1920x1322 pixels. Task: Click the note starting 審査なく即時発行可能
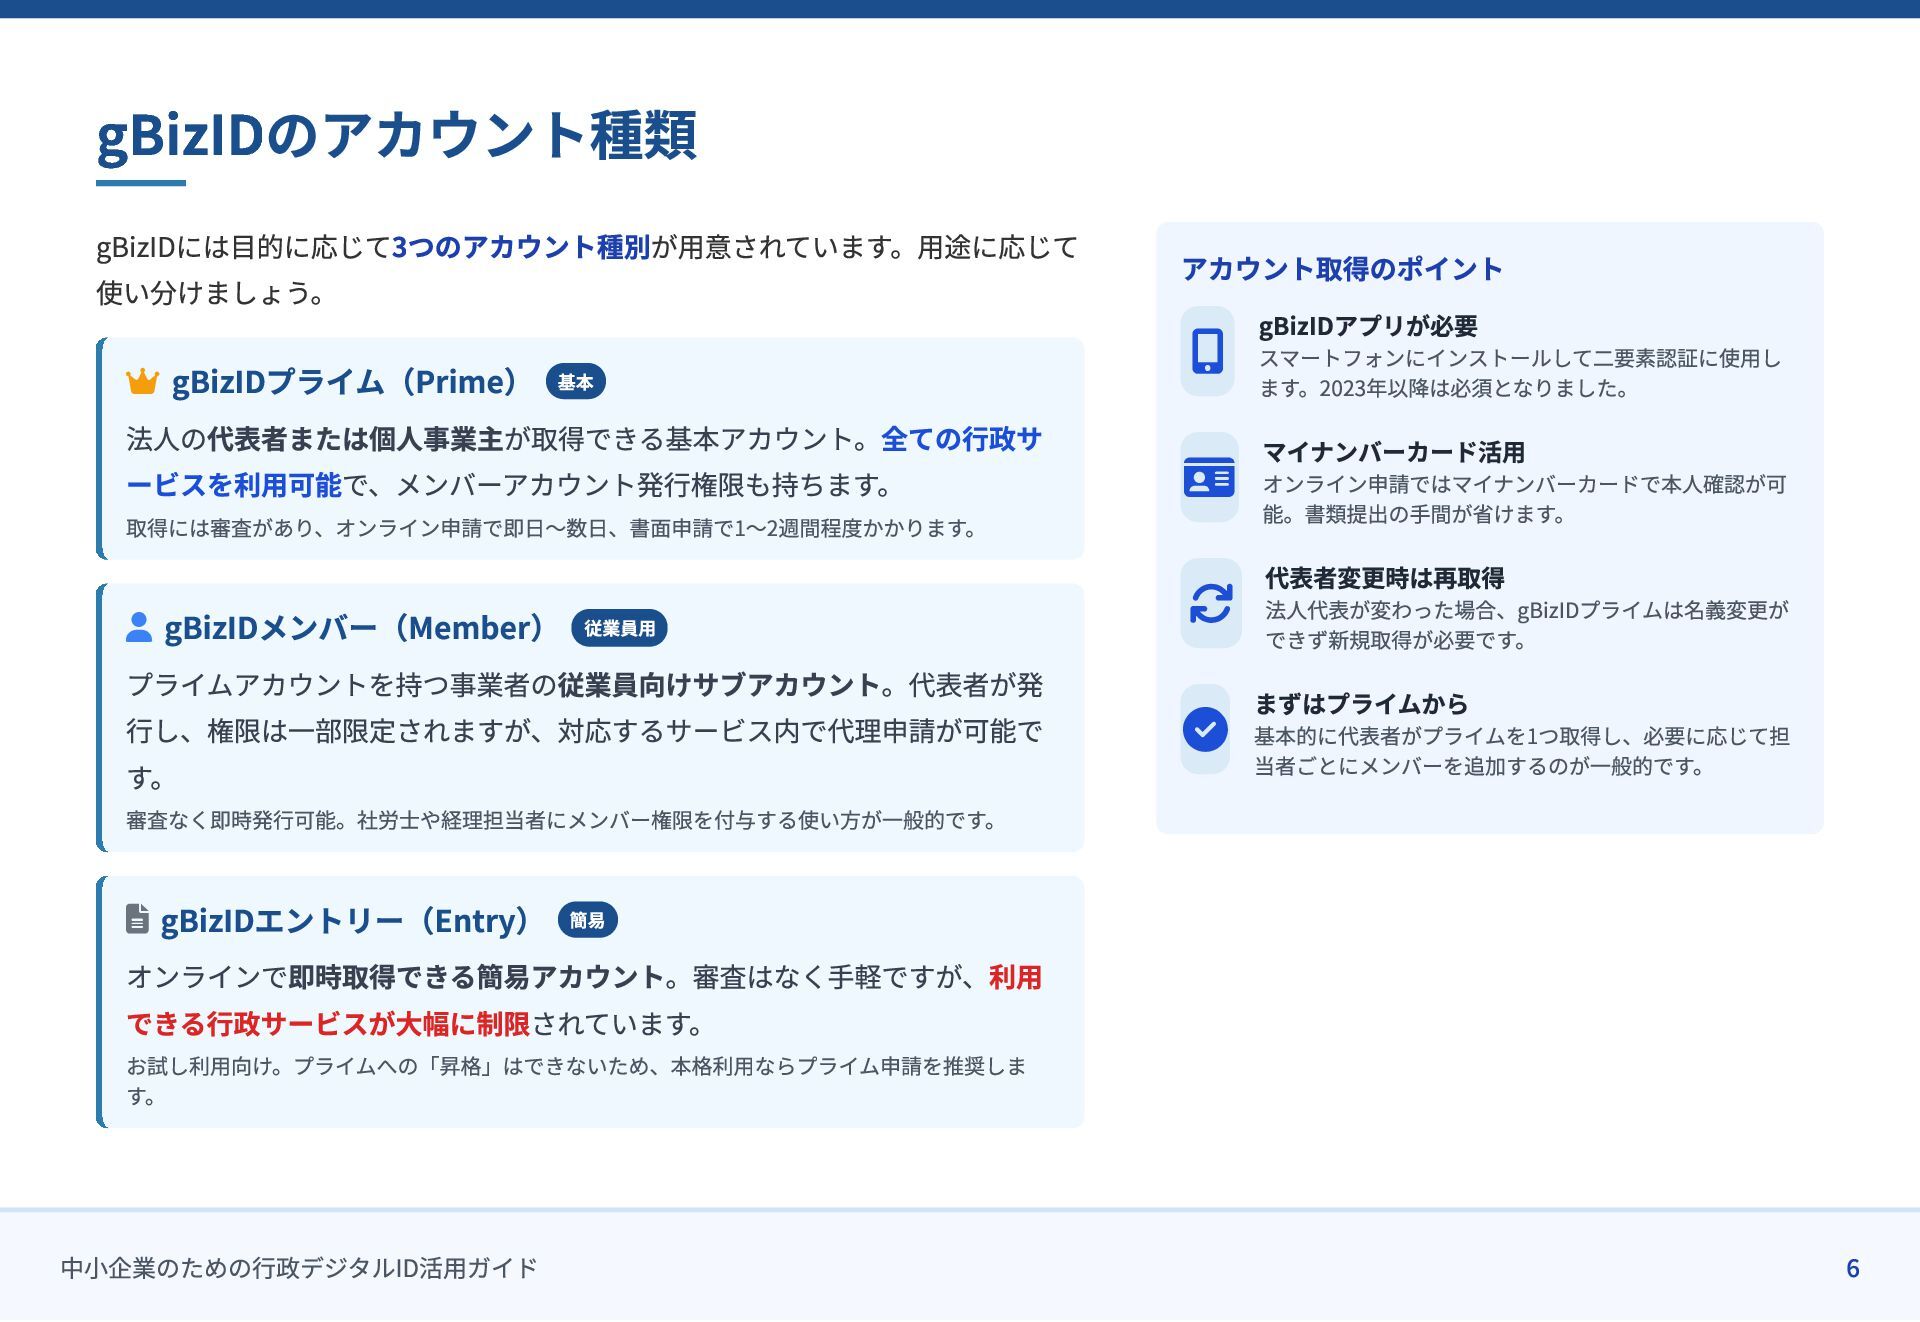pos(561,820)
